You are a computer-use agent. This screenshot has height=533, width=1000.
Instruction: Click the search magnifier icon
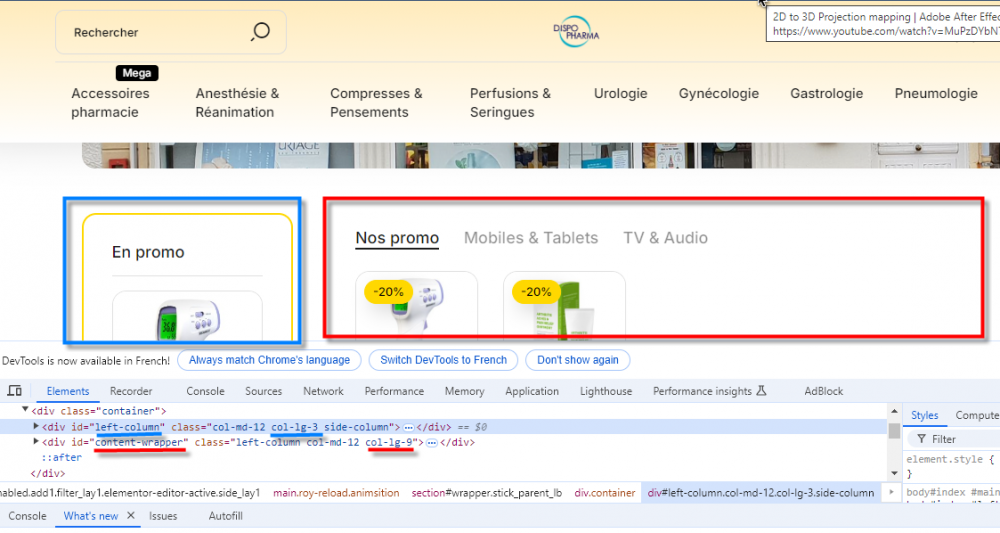(x=260, y=31)
